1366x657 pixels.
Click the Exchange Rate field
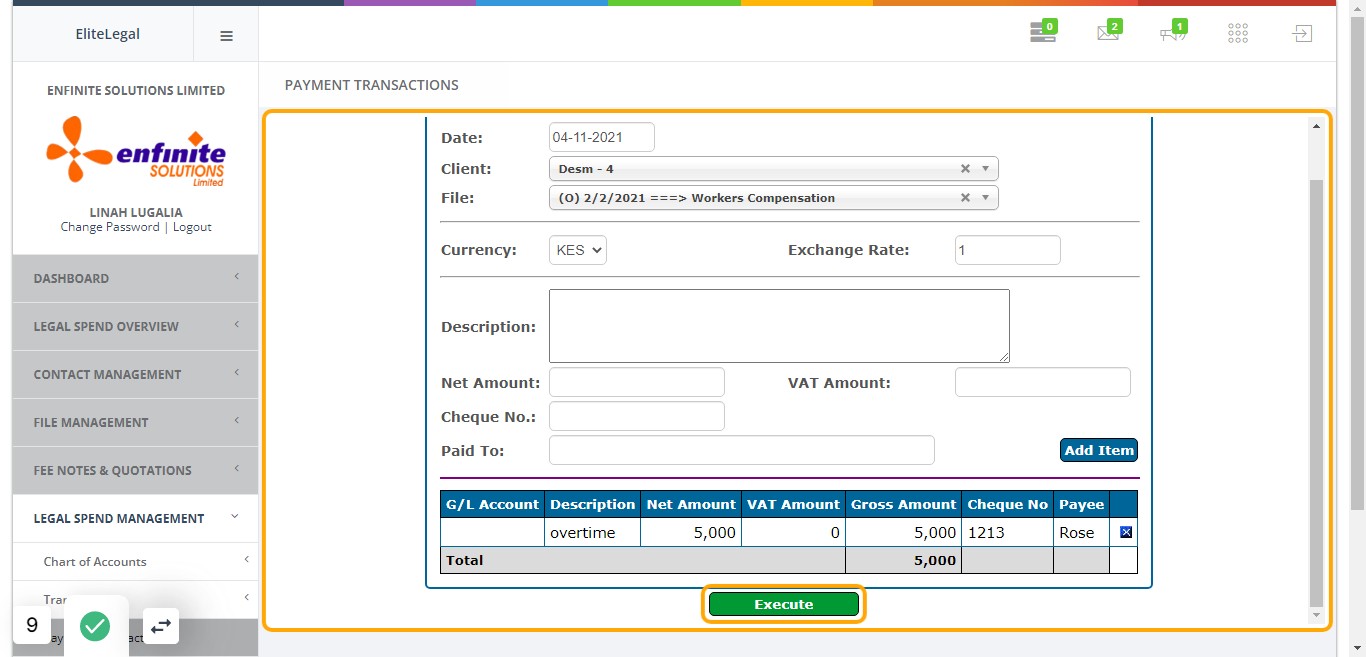click(x=1008, y=250)
